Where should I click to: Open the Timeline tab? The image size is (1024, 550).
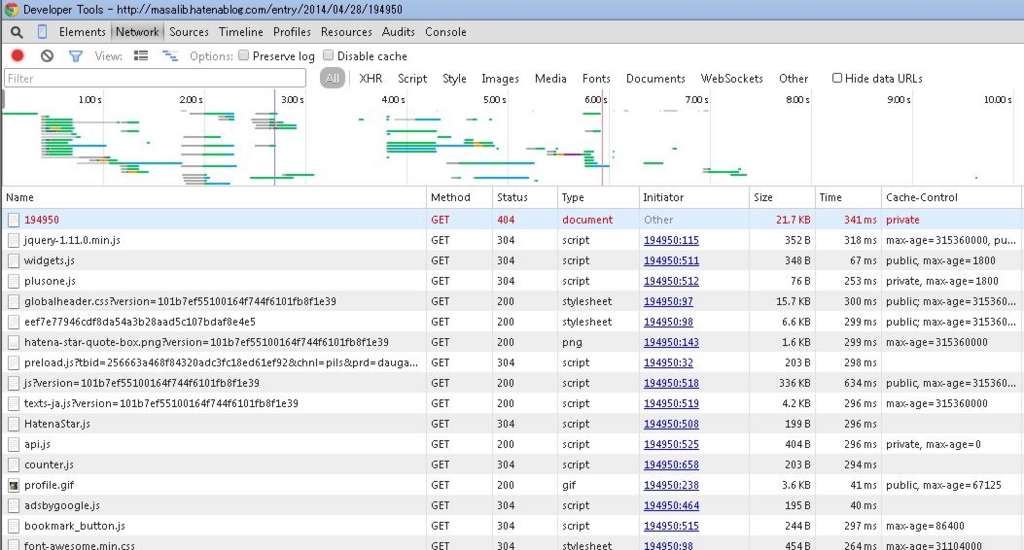pyautogui.click(x=241, y=32)
